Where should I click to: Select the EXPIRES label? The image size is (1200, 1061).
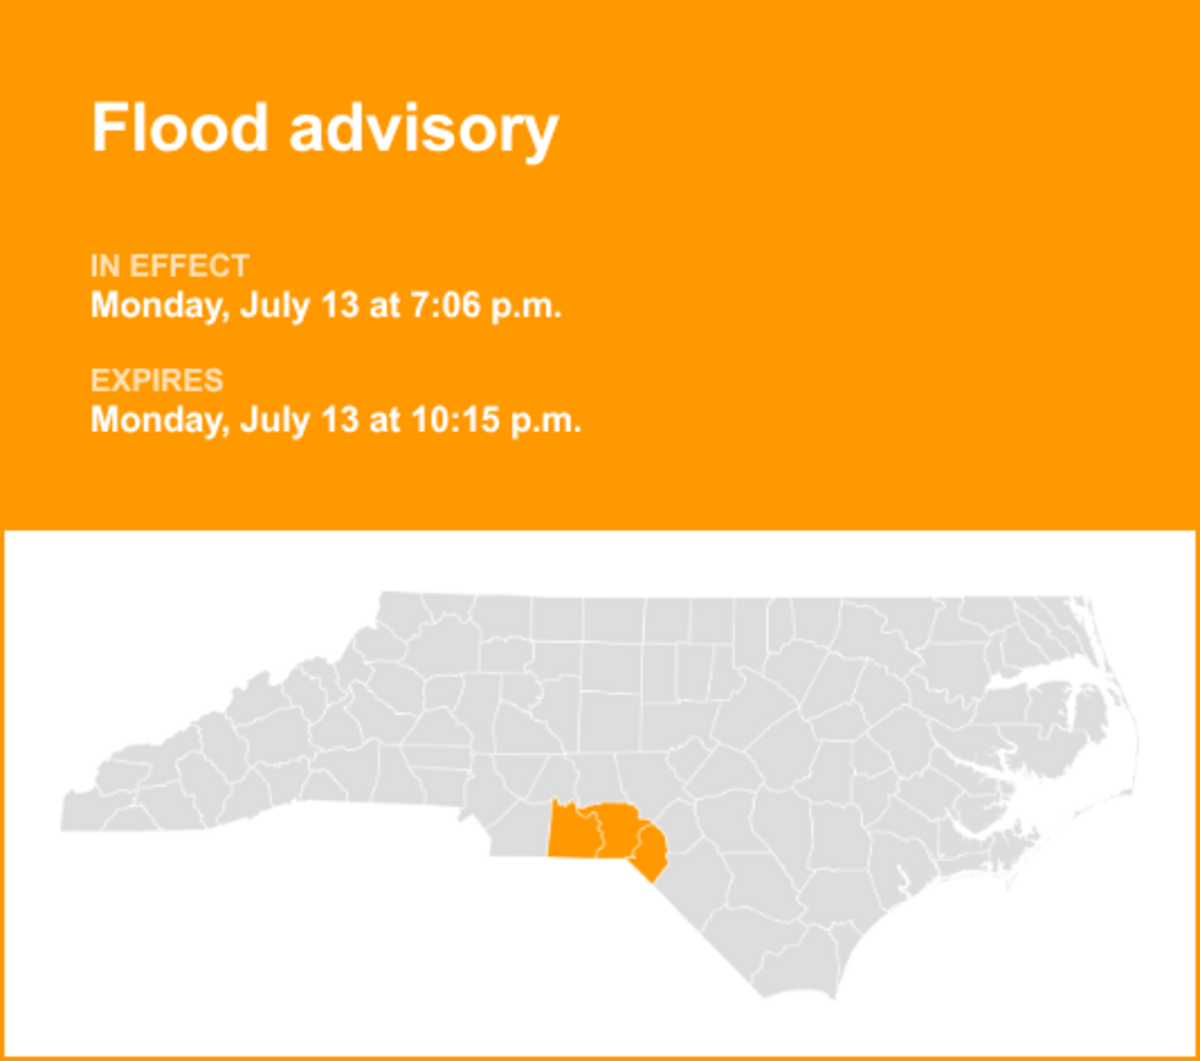[157, 381]
